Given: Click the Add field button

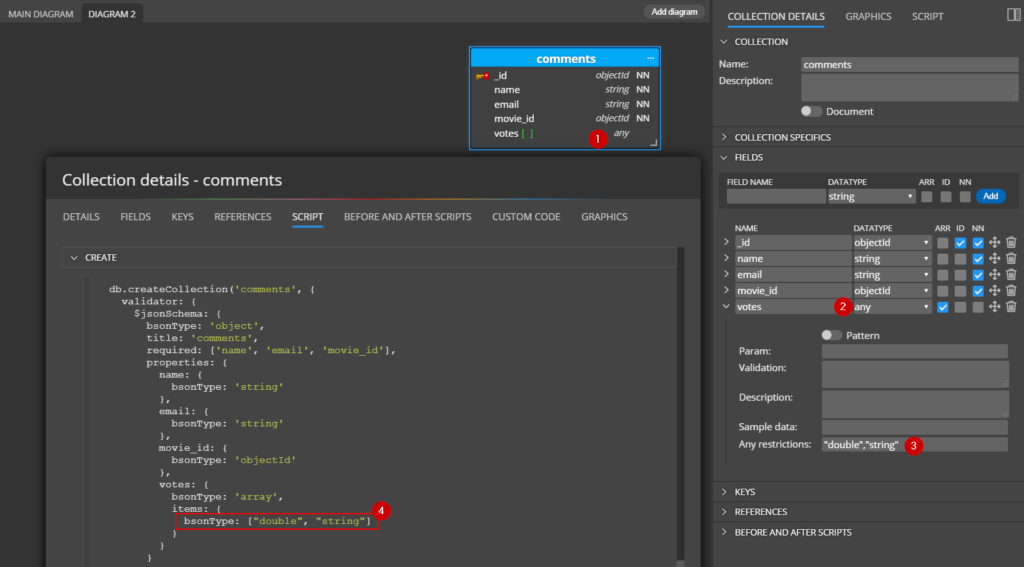Looking at the screenshot, I should [x=990, y=196].
